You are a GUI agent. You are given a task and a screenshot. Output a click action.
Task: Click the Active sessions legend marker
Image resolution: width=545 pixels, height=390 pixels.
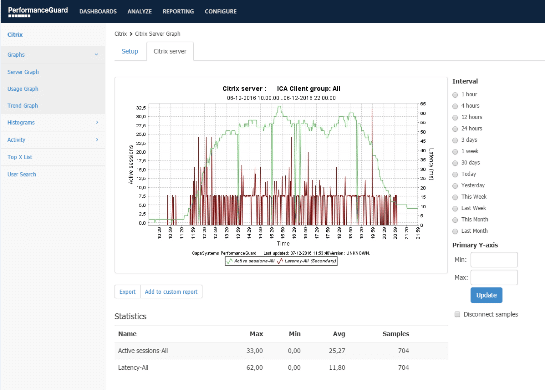click(x=230, y=261)
